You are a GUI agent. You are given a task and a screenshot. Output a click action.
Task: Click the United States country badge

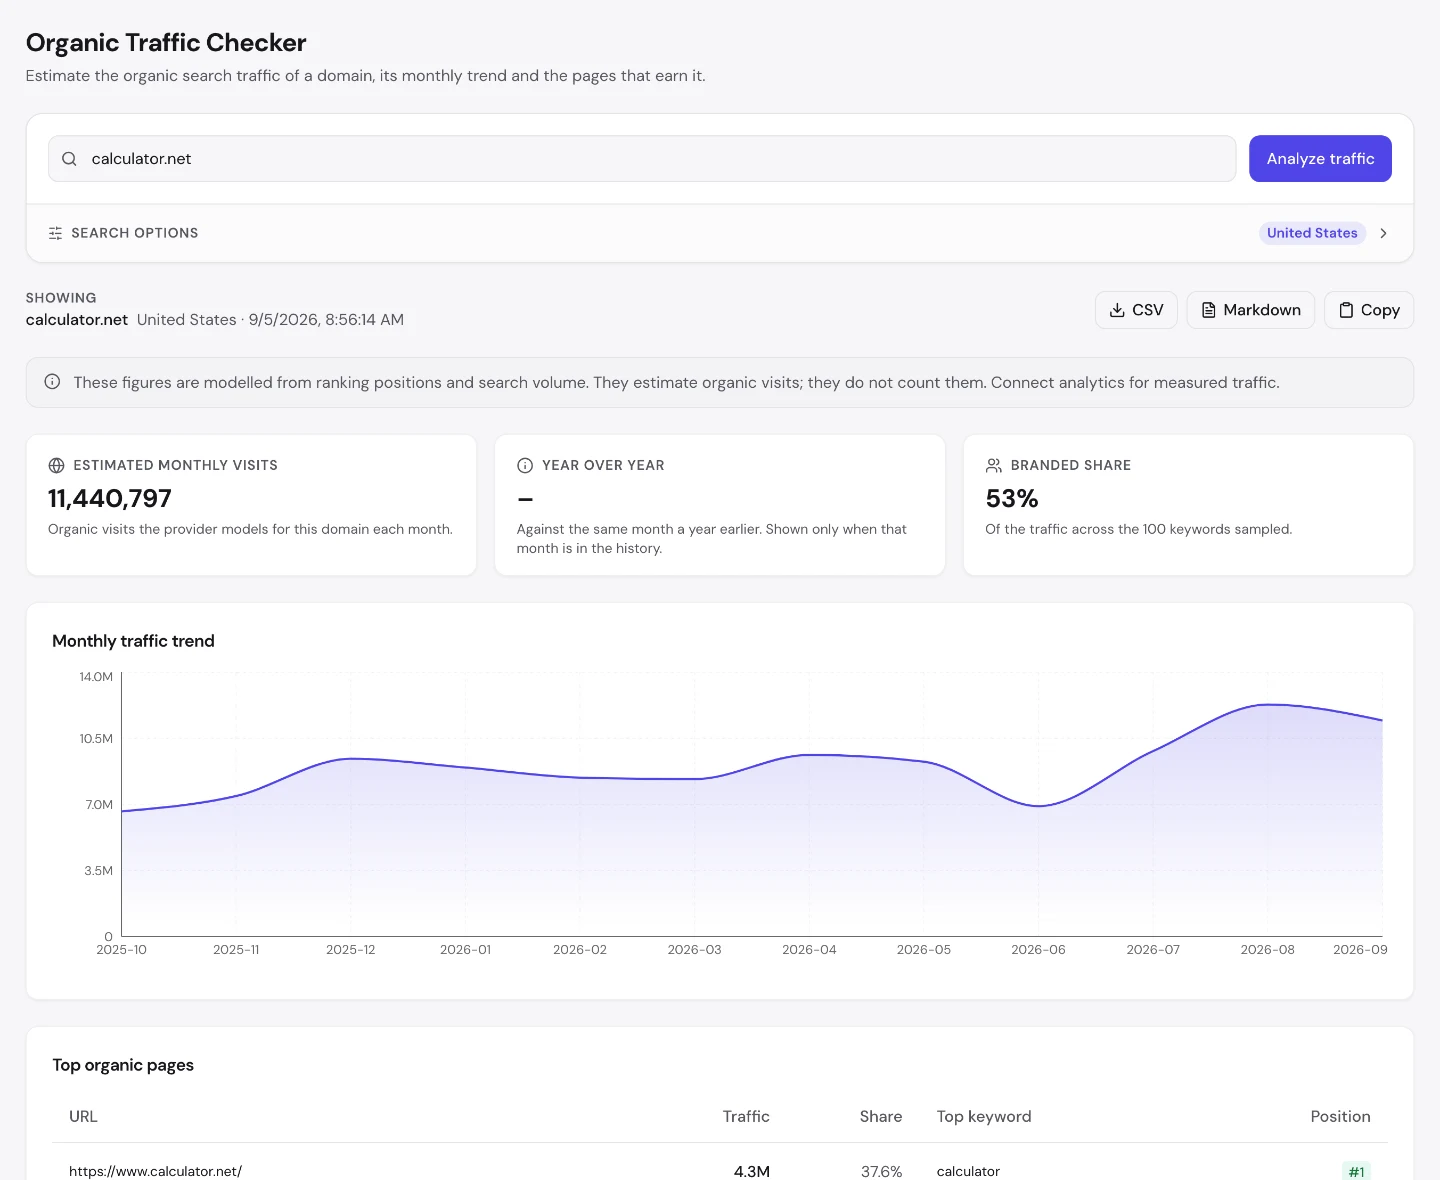click(x=1312, y=233)
